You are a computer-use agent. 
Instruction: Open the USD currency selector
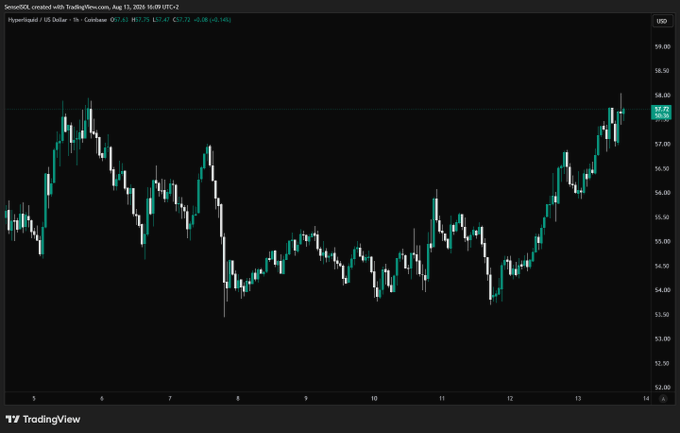[x=661, y=21]
